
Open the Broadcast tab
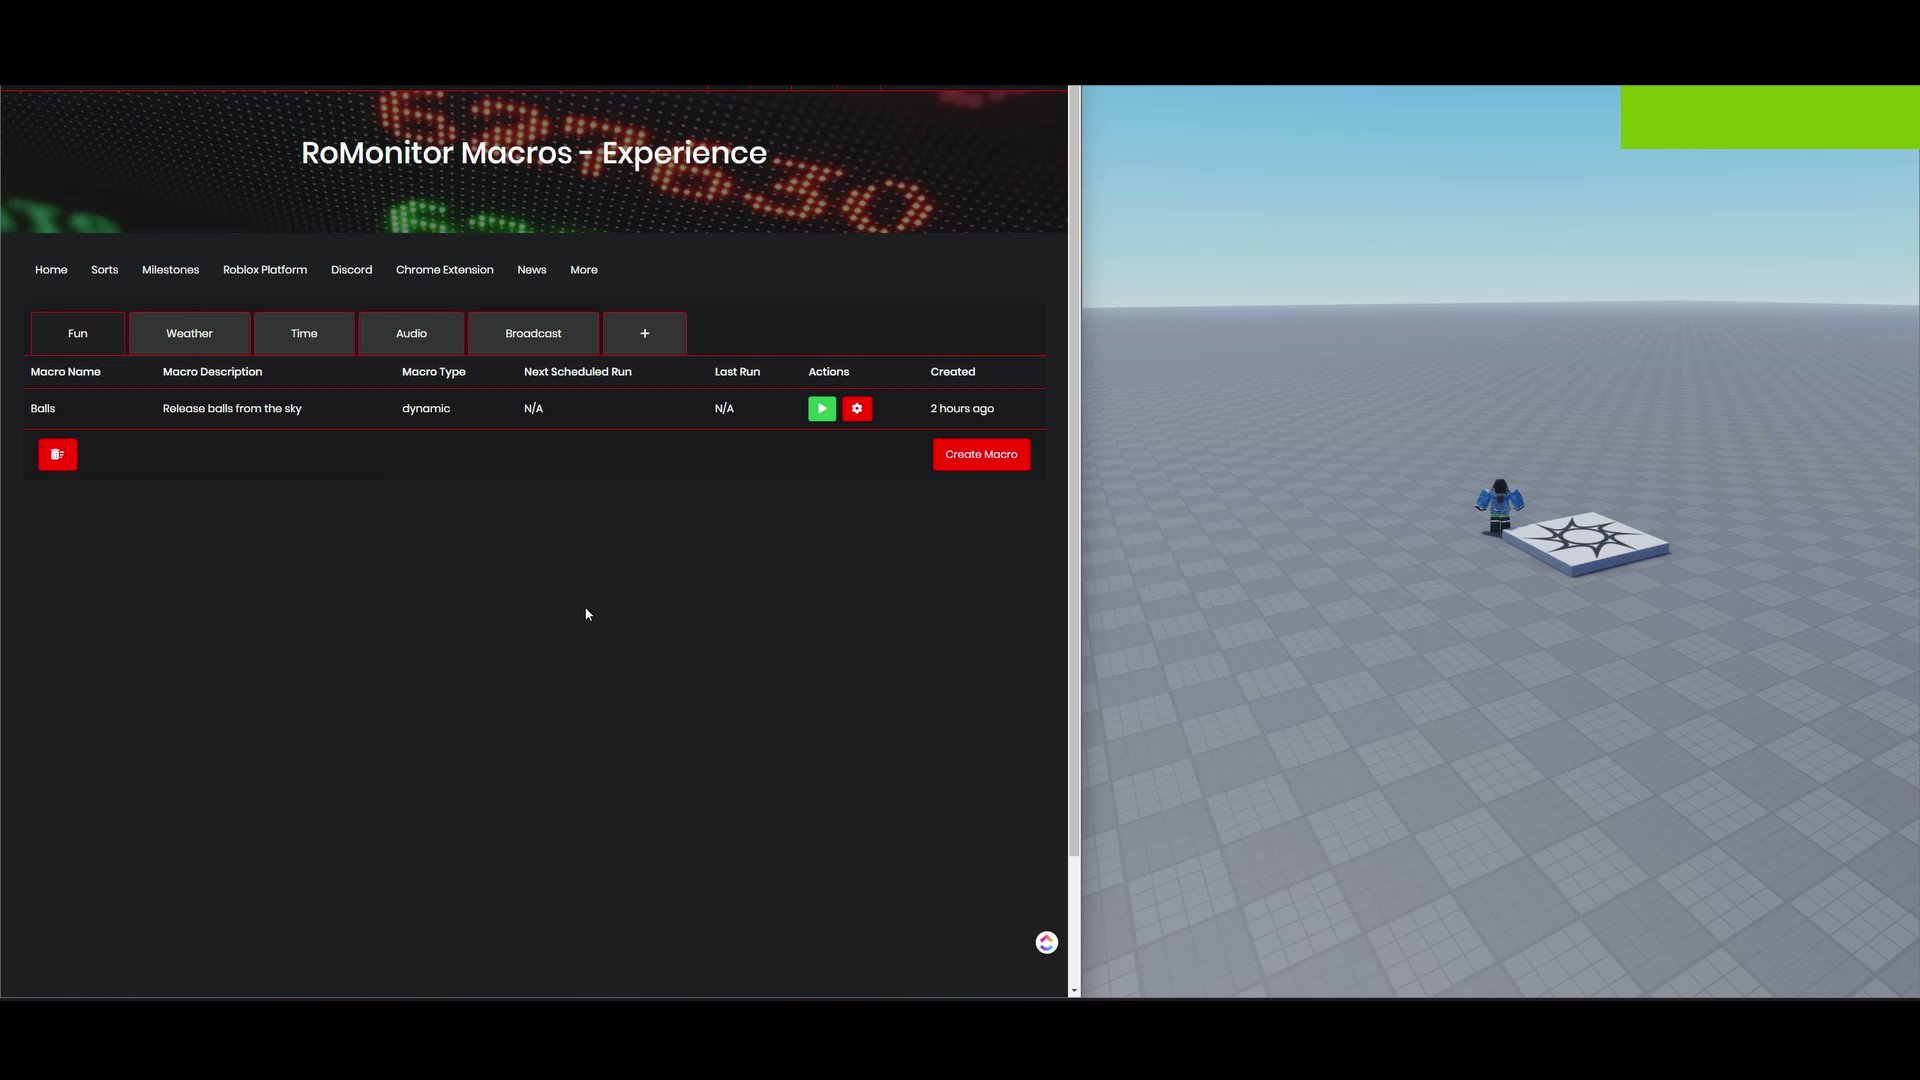[x=533, y=333]
